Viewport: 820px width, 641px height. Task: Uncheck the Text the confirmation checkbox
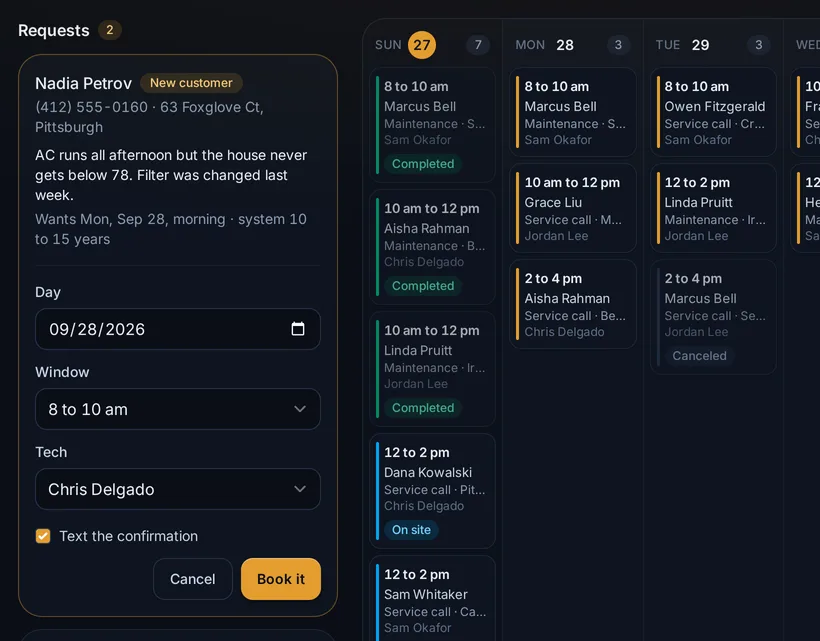coord(43,536)
